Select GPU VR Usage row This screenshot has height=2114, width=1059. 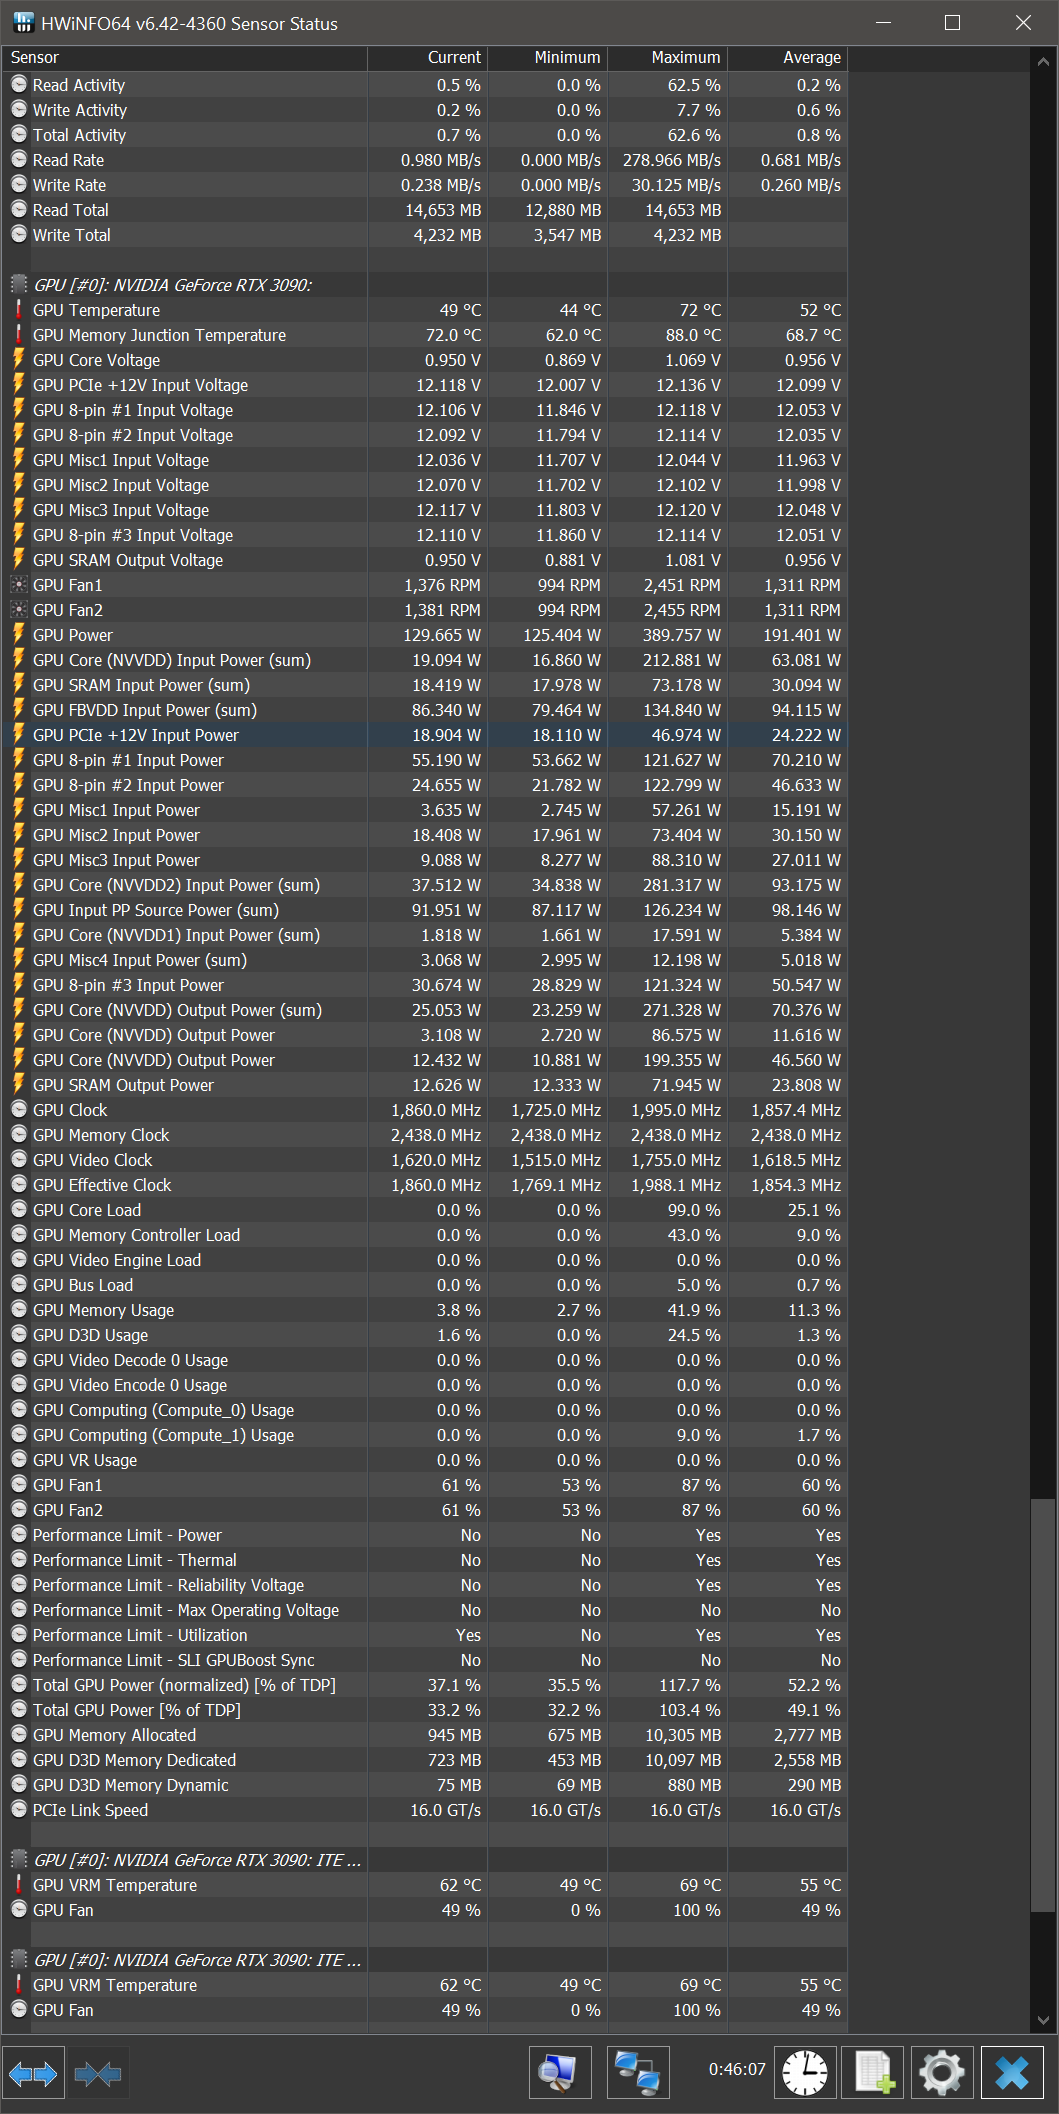[x=425, y=1460]
